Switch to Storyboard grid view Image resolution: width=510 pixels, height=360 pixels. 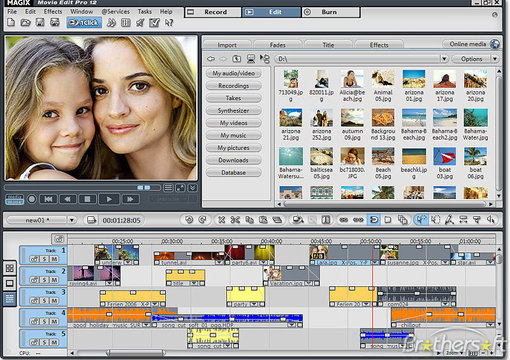click(x=10, y=268)
